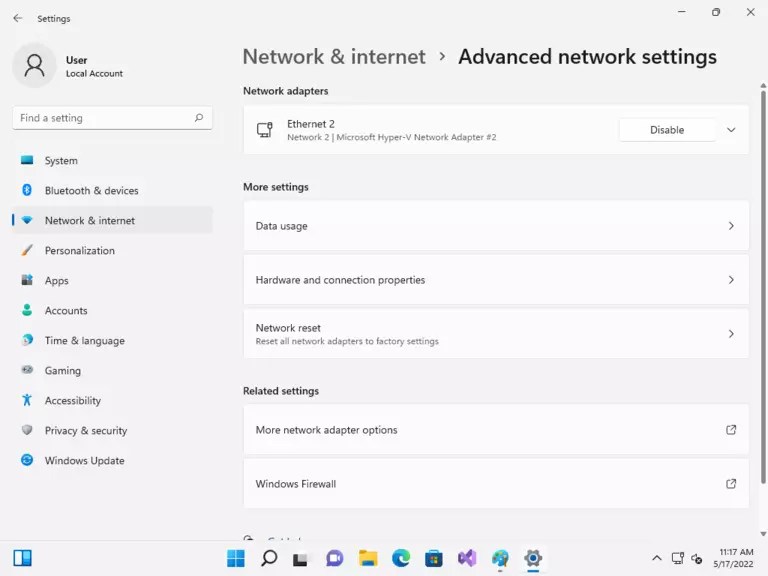Click the search magnifier in Find a setting

point(199,118)
